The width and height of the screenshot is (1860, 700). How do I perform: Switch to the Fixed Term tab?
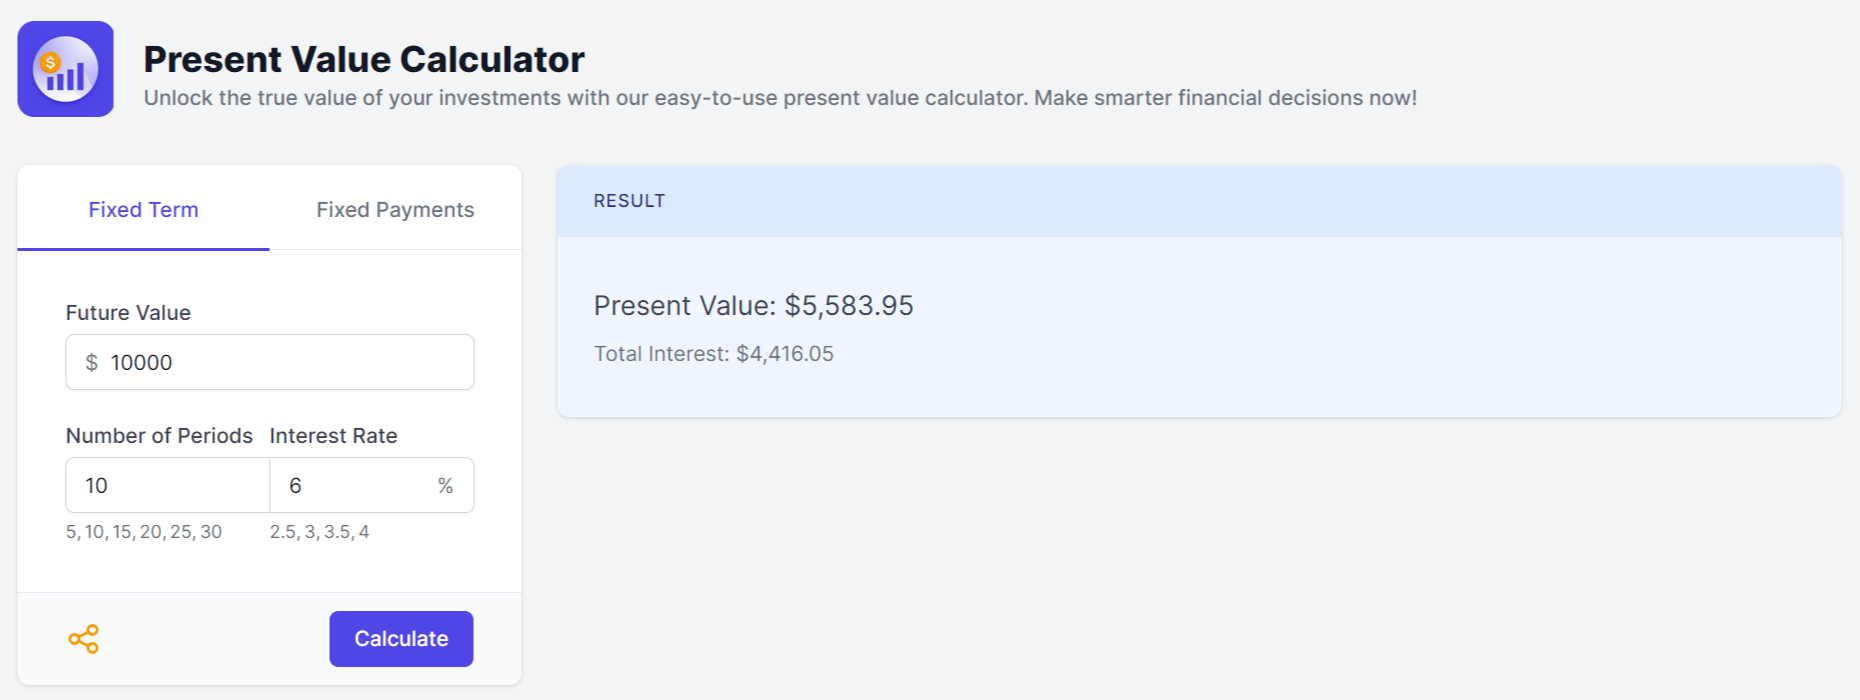[143, 210]
